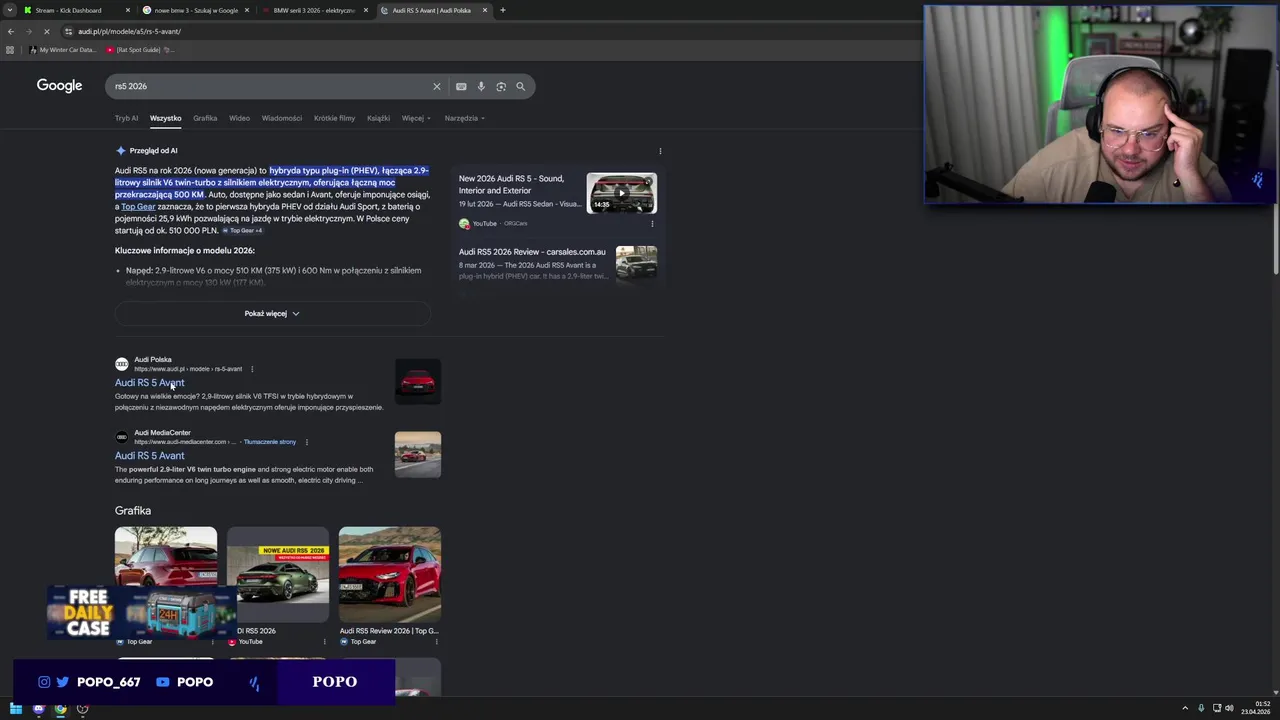Show hidden system tray icons
The width and height of the screenshot is (1280, 720).
pos(1185,709)
